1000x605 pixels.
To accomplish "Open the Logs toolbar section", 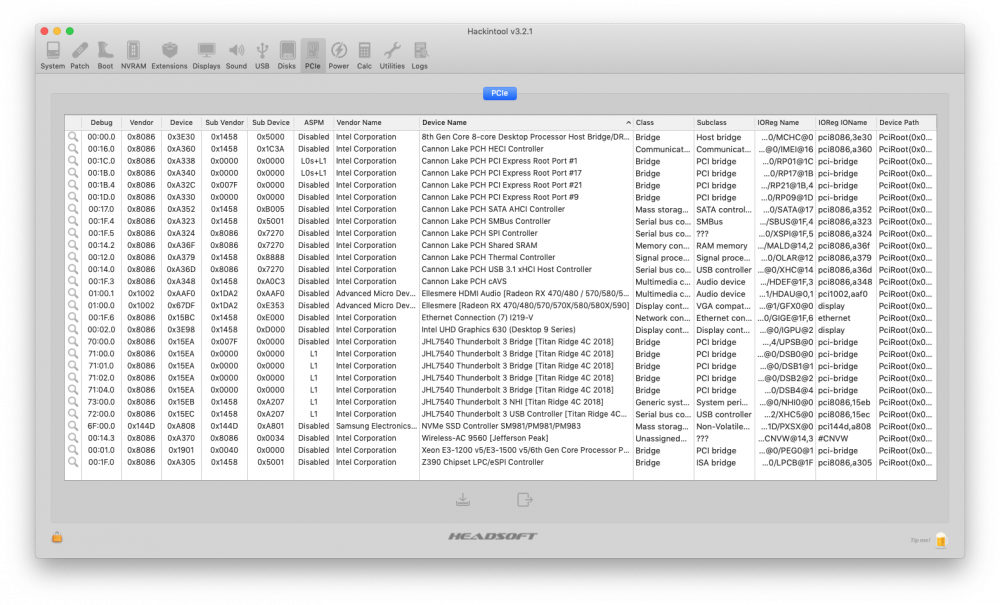I will 420,55.
